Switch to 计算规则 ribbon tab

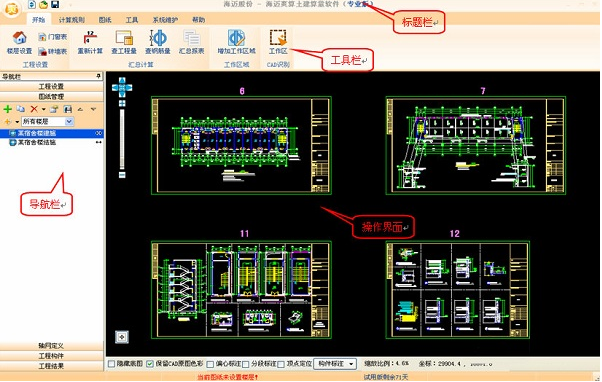[x=72, y=20]
